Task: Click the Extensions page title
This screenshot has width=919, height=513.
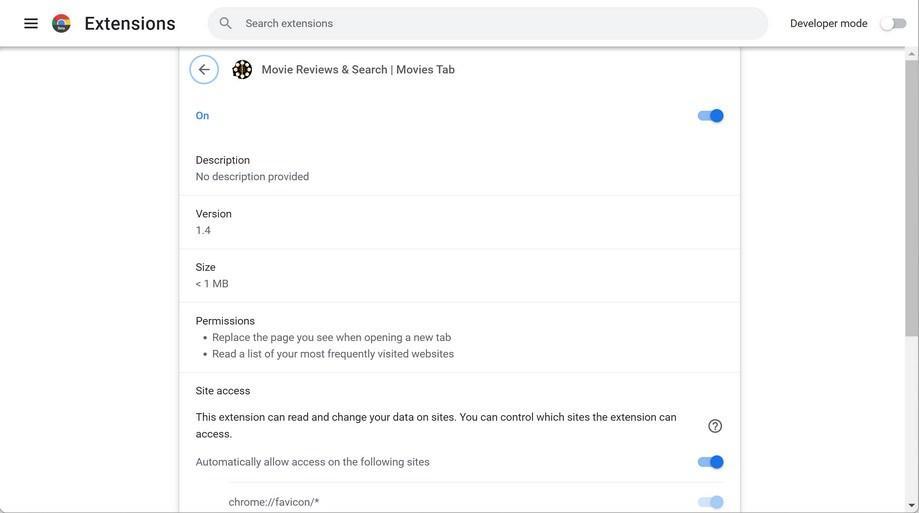Action: coord(130,23)
